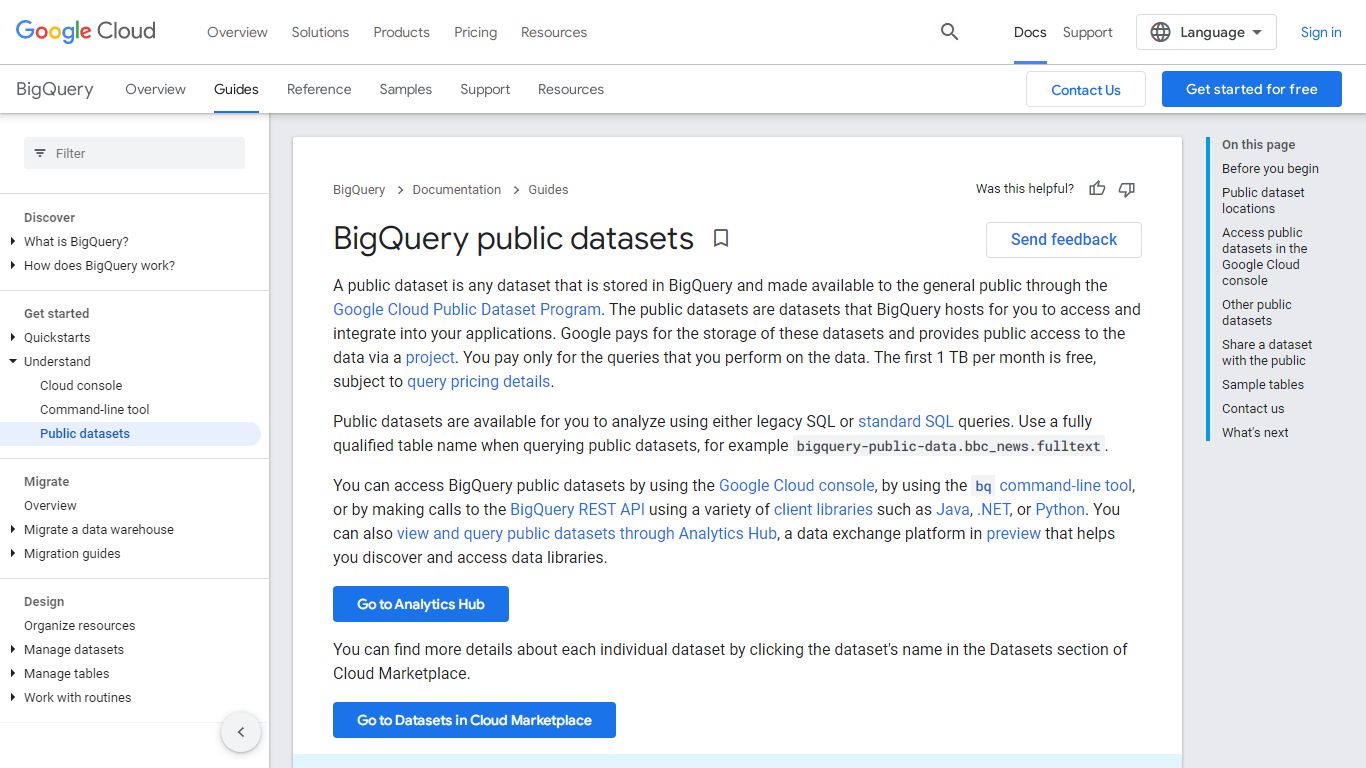Open the BigQuery REST API link
The image size is (1366, 768).
coord(577,509)
